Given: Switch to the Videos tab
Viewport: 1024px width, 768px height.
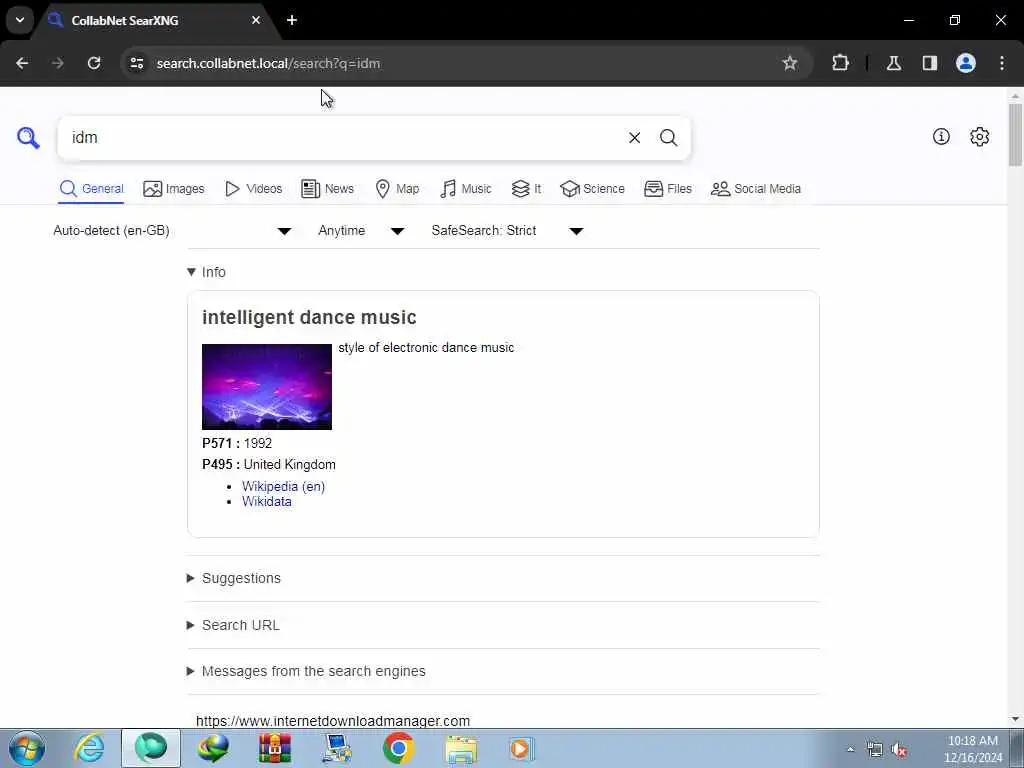Looking at the screenshot, I should pyautogui.click(x=253, y=189).
